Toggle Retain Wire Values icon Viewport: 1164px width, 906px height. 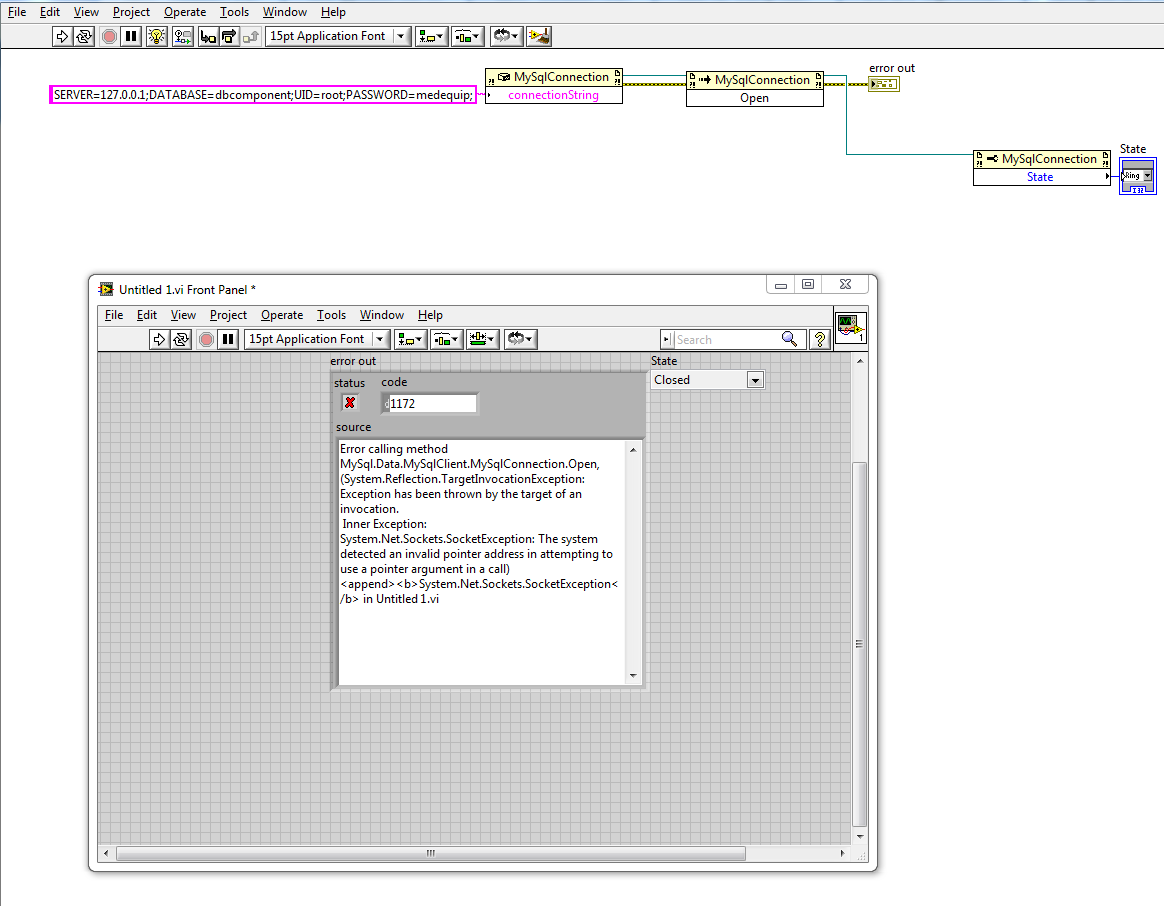point(183,36)
